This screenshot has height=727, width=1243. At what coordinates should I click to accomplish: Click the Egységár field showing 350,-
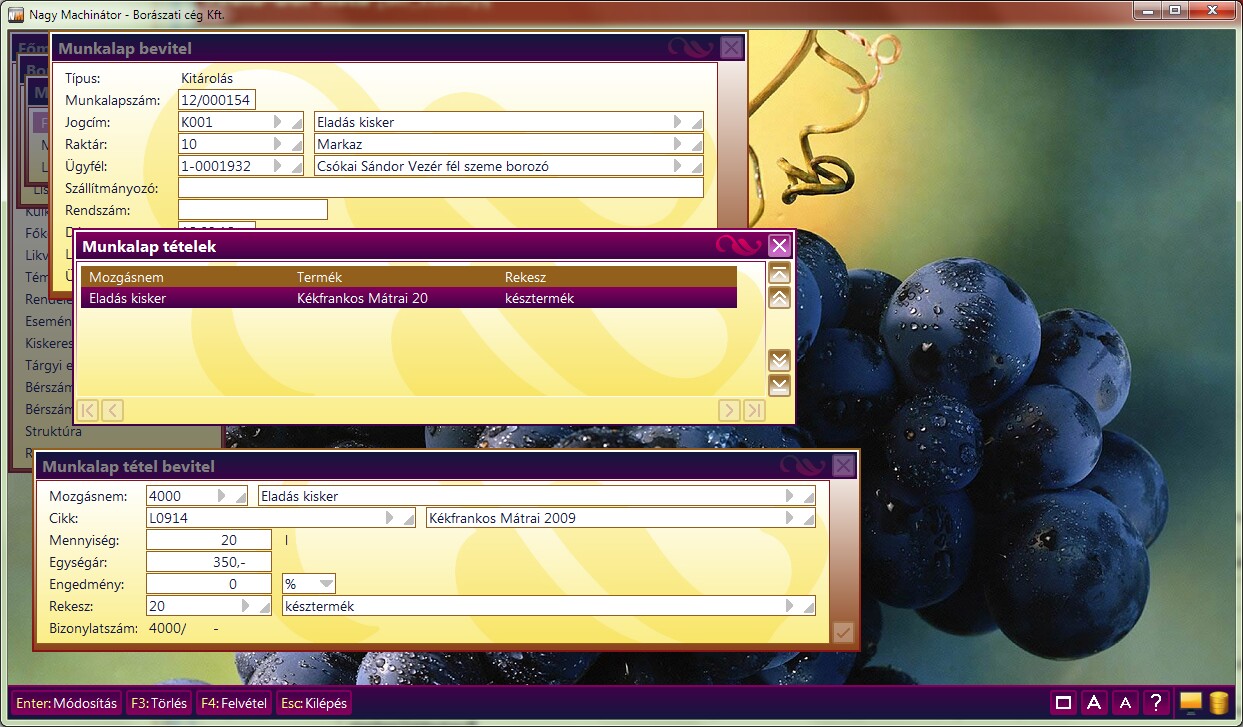209,562
